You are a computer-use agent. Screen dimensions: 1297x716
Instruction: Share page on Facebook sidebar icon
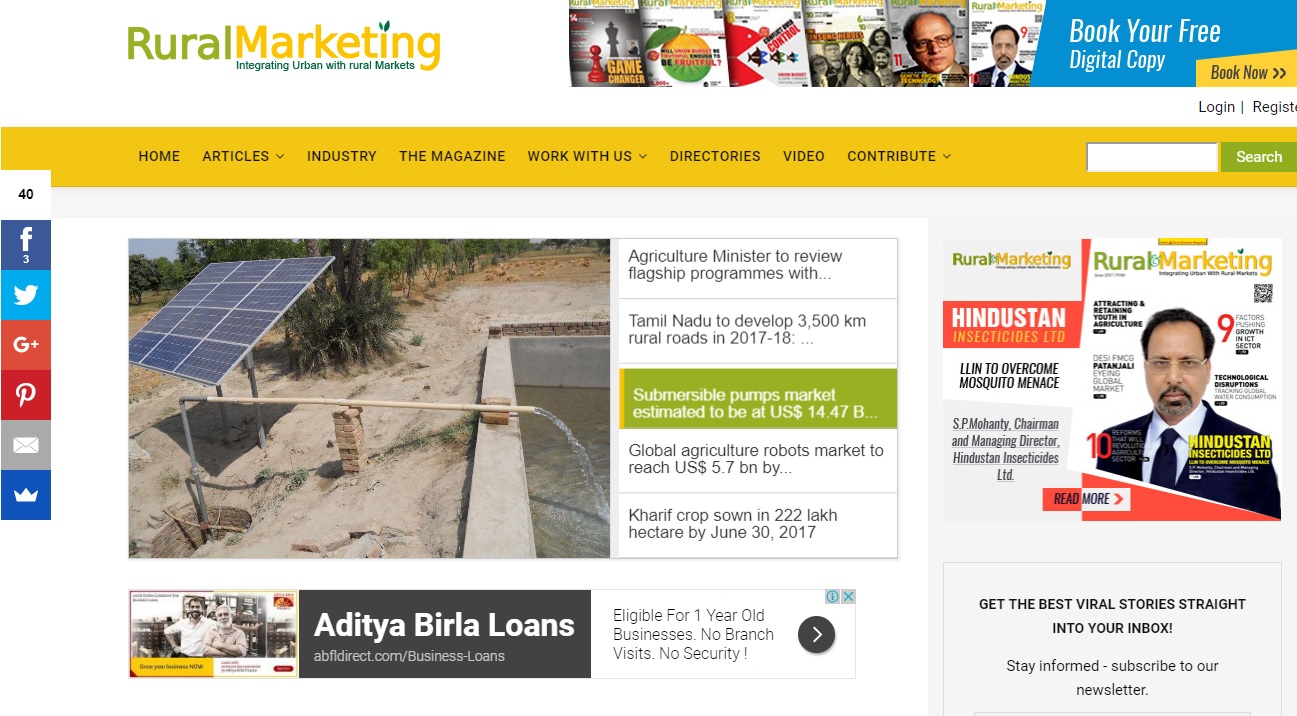coord(25,245)
